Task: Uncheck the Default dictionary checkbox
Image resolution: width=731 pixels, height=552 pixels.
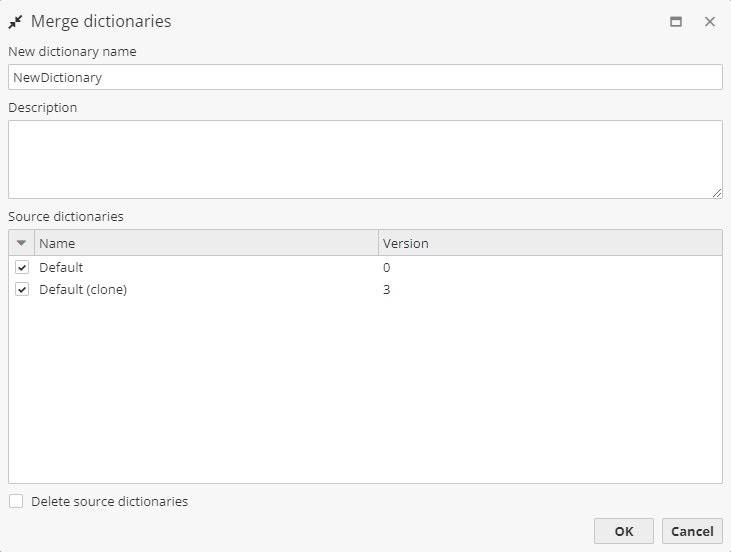Action: [22, 268]
